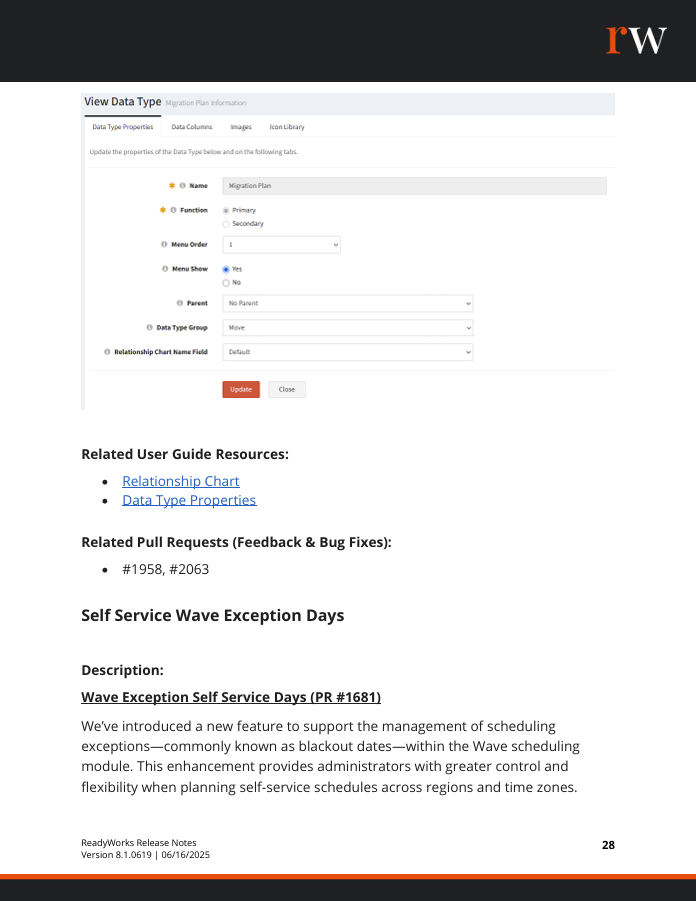
Task: Click the info icon beside Function
Action: (173, 210)
